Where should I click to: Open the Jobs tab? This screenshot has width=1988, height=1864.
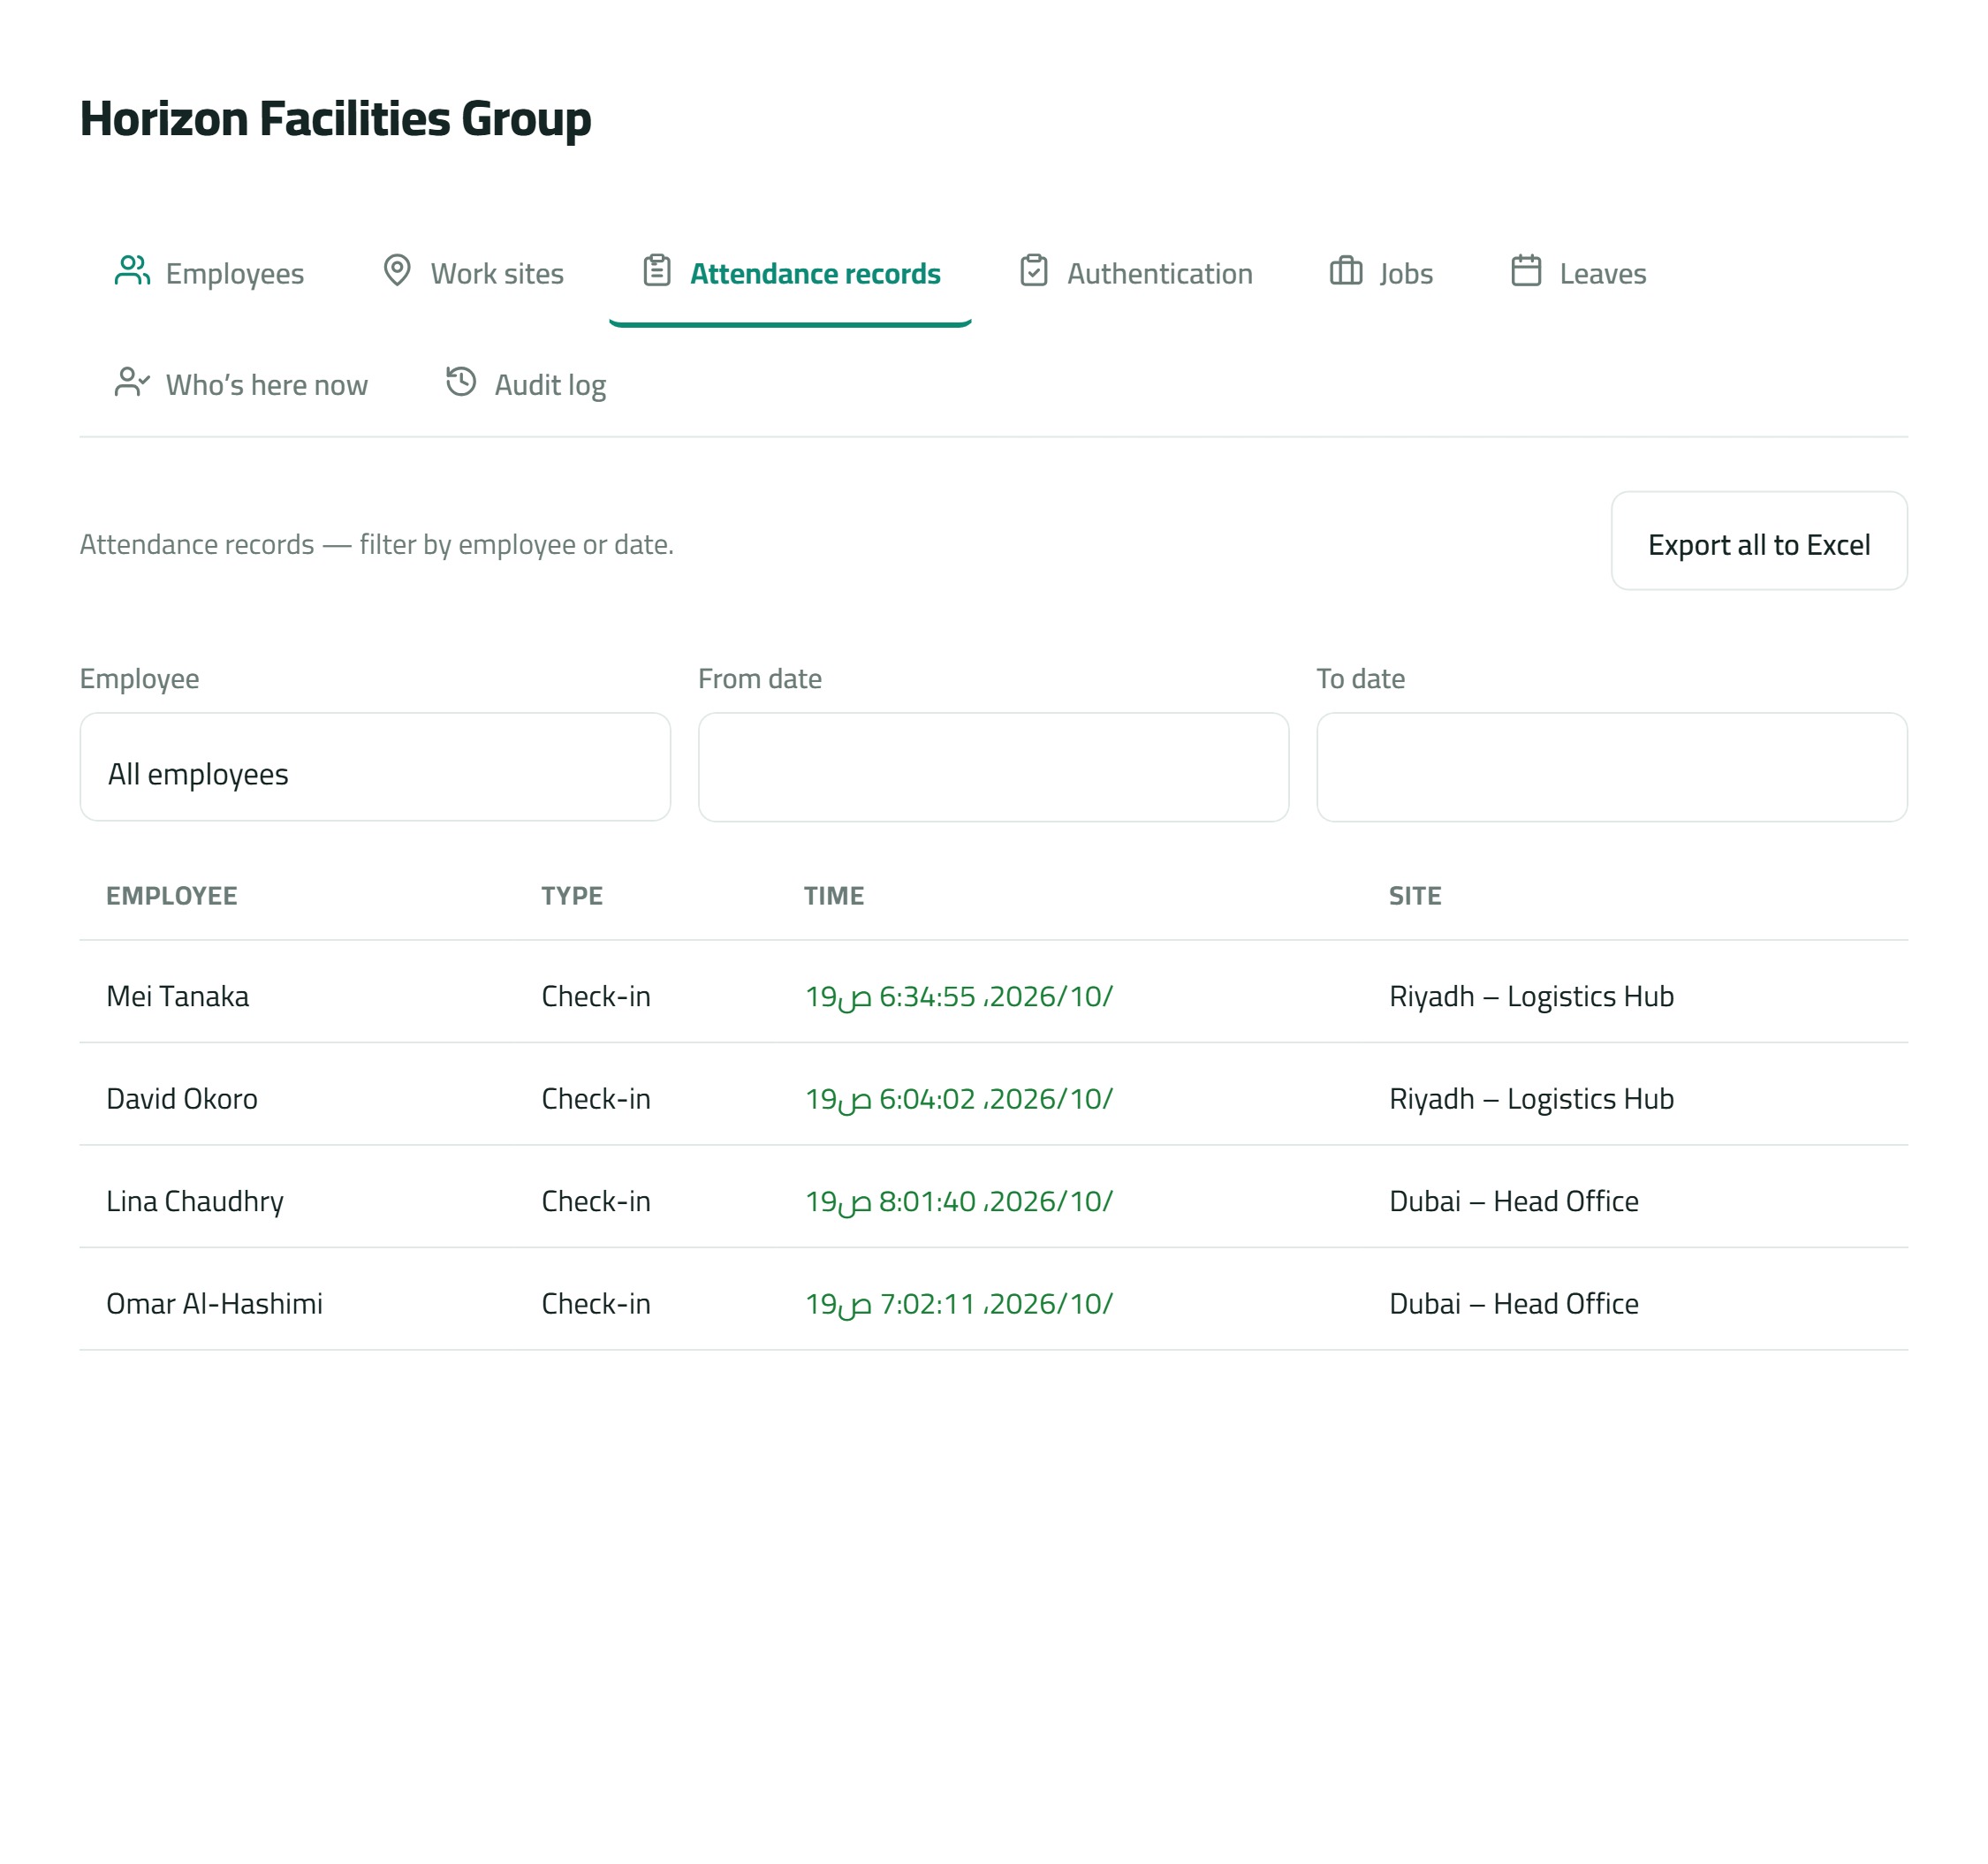coord(1381,273)
